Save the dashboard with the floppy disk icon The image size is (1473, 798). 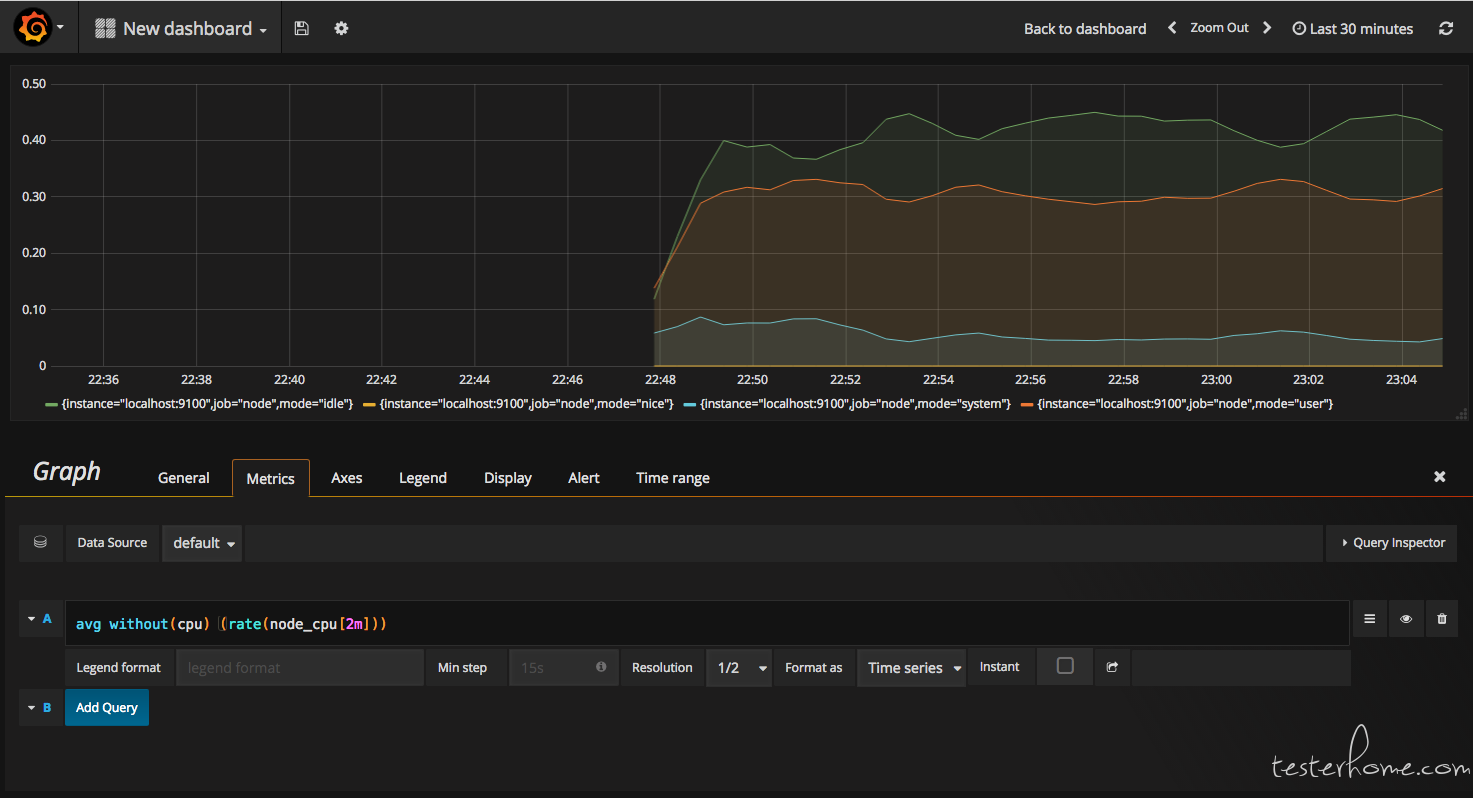[x=301, y=28]
